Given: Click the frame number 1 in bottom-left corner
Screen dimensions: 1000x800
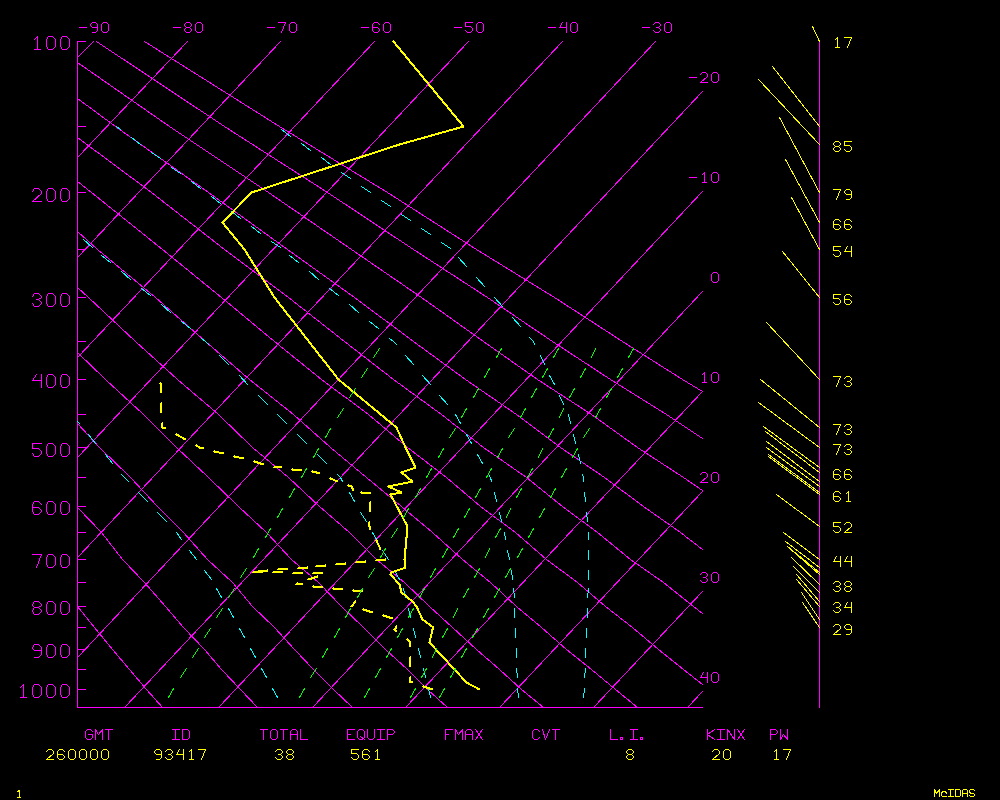Looking at the screenshot, I should tap(18, 794).
